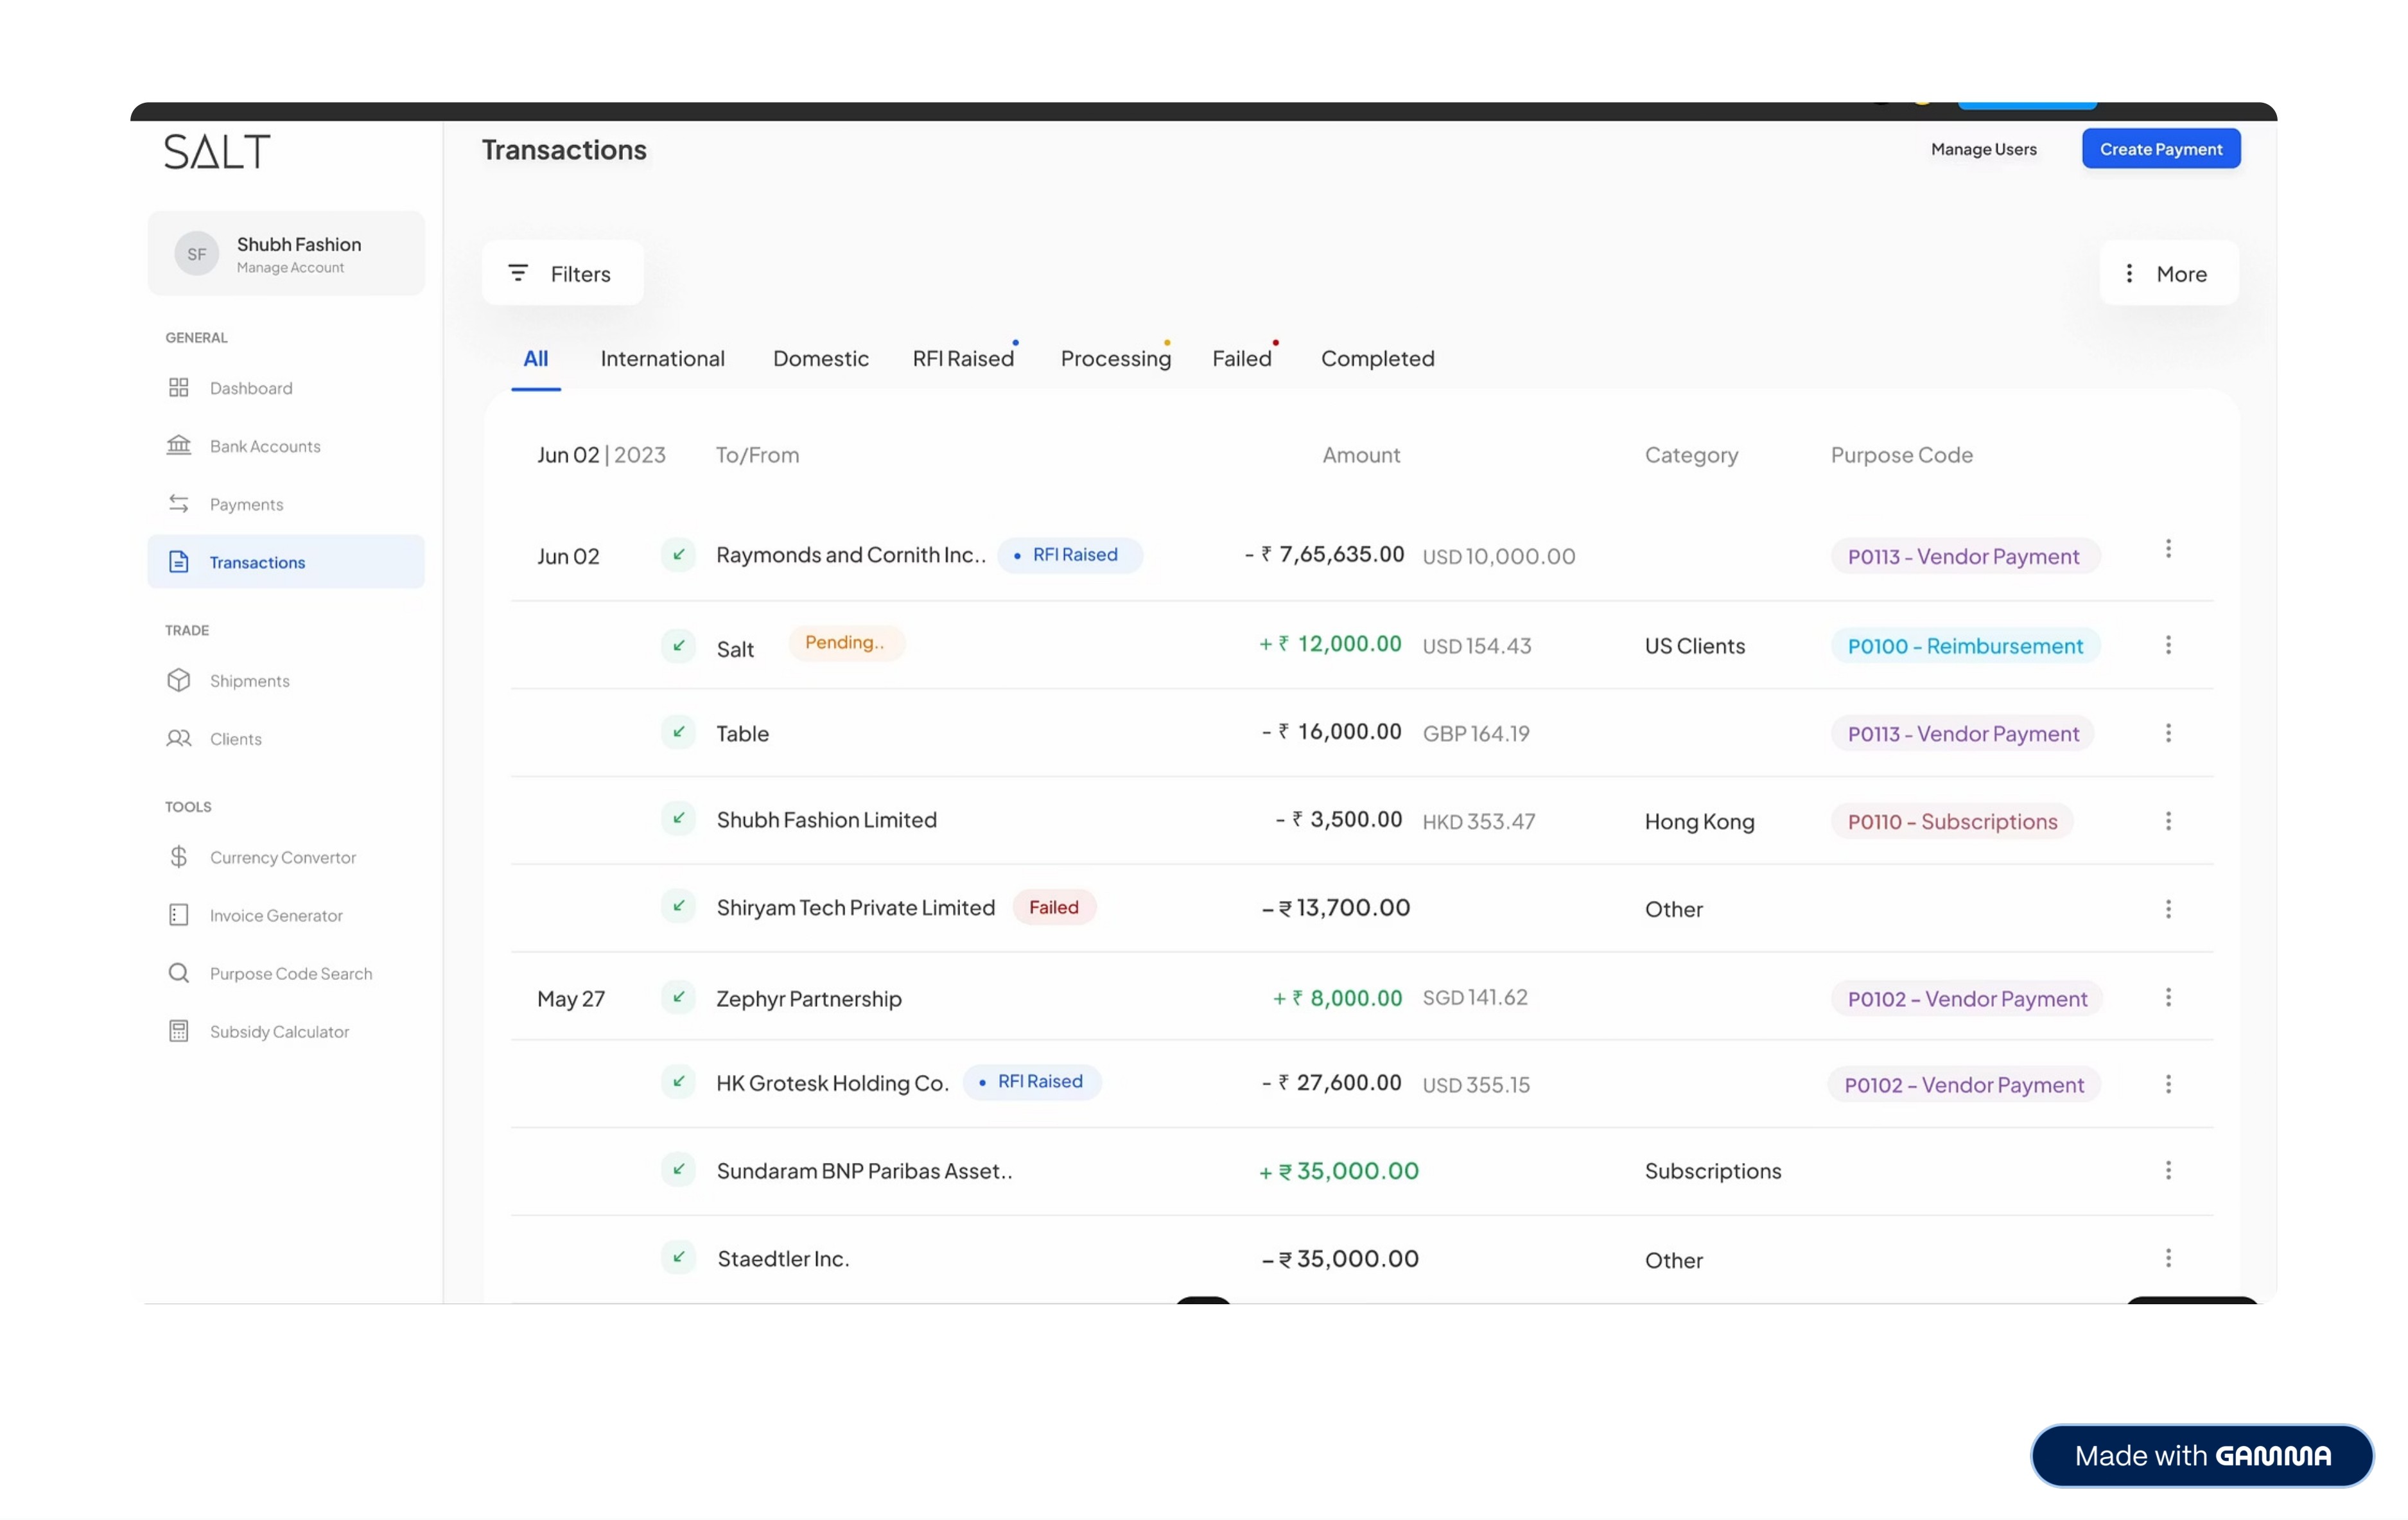Click the Invoice Generator icon

pyautogui.click(x=178, y=914)
